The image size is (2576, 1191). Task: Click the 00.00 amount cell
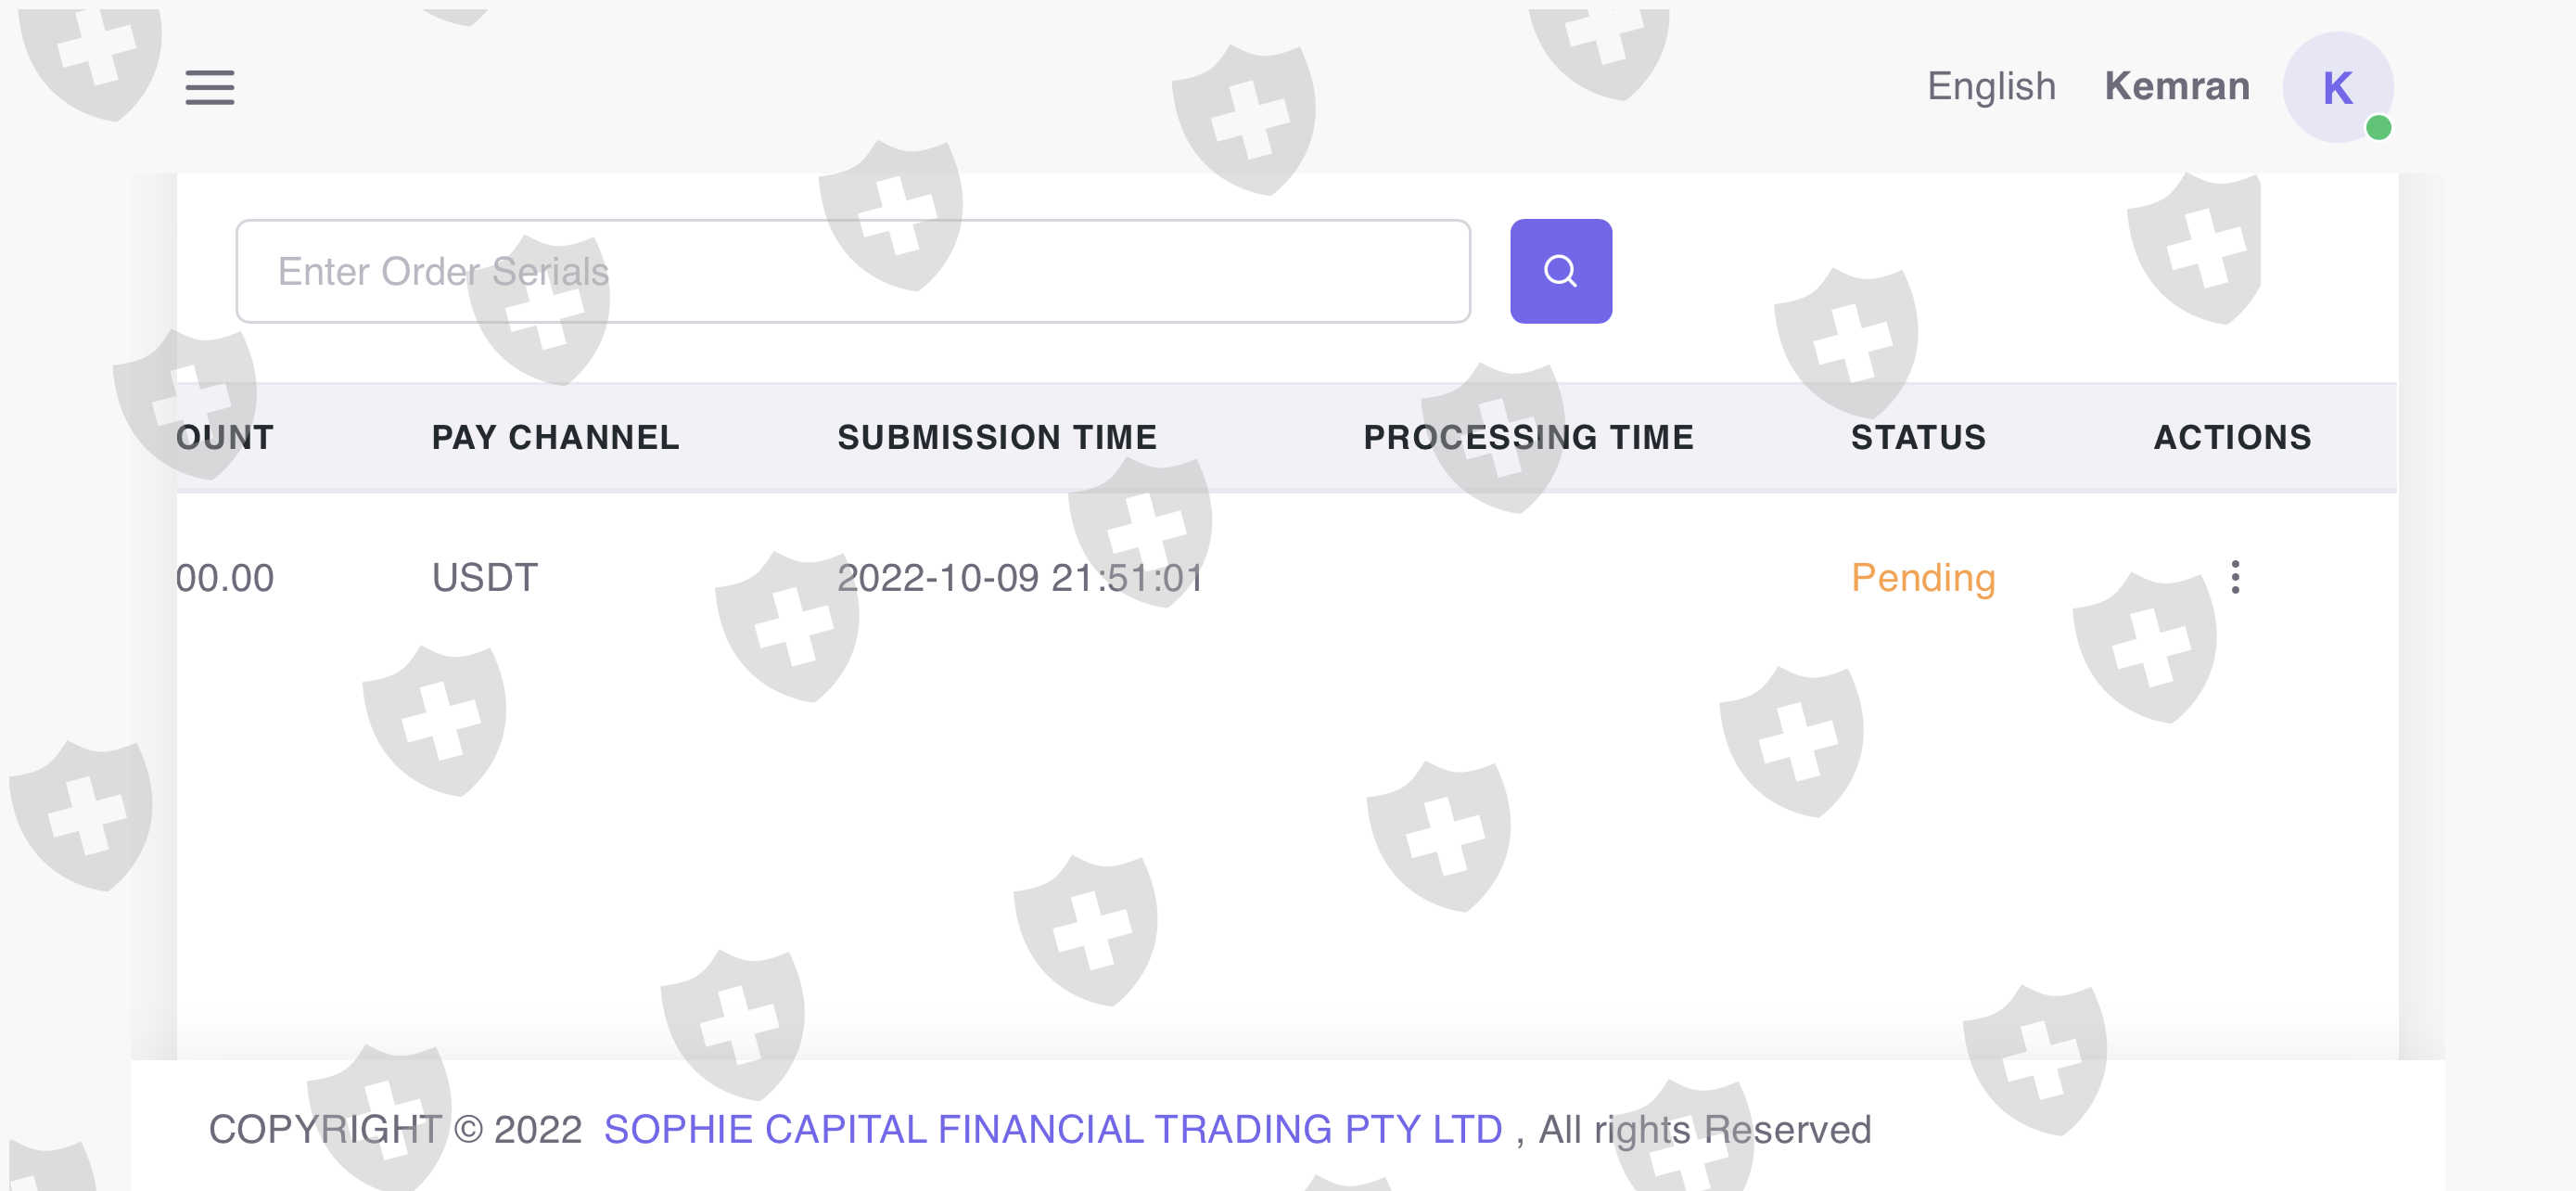pyautogui.click(x=225, y=578)
